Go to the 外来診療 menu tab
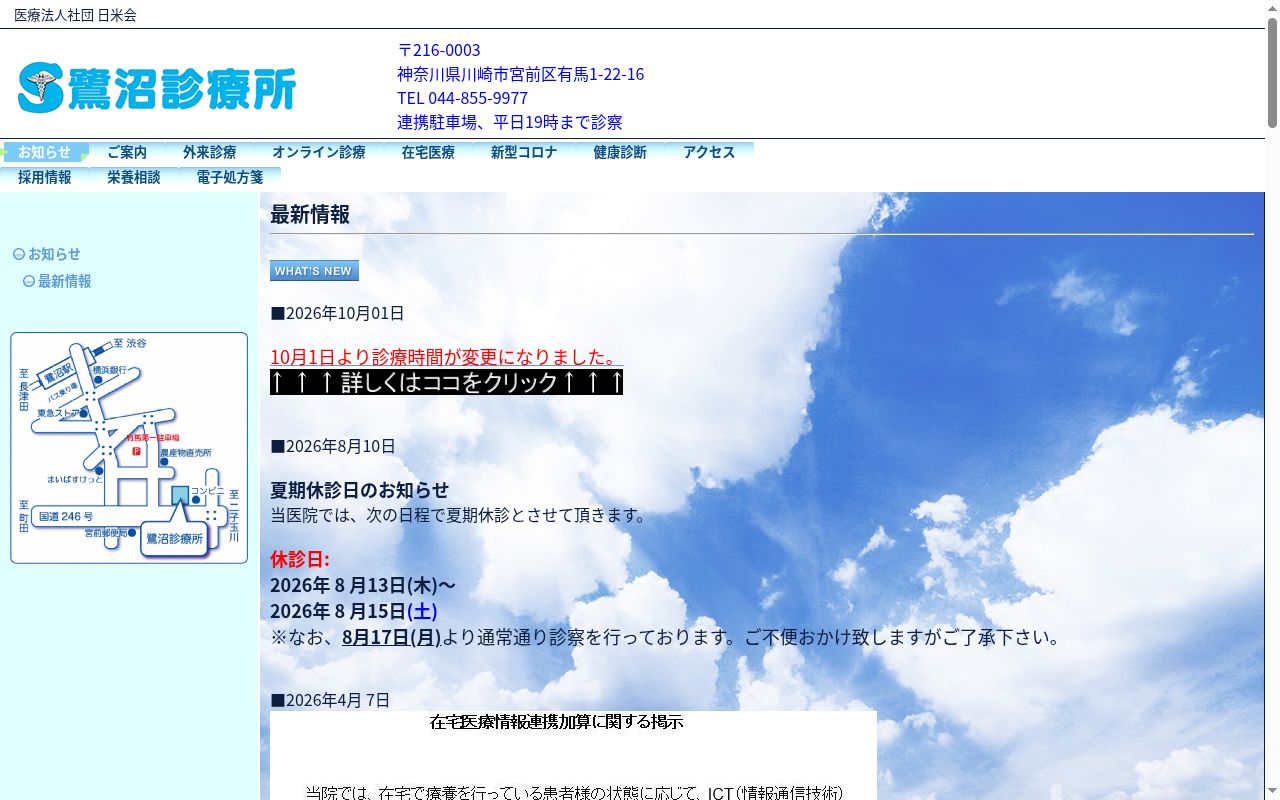Image resolution: width=1280 pixels, height=800 pixels. click(210, 153)
